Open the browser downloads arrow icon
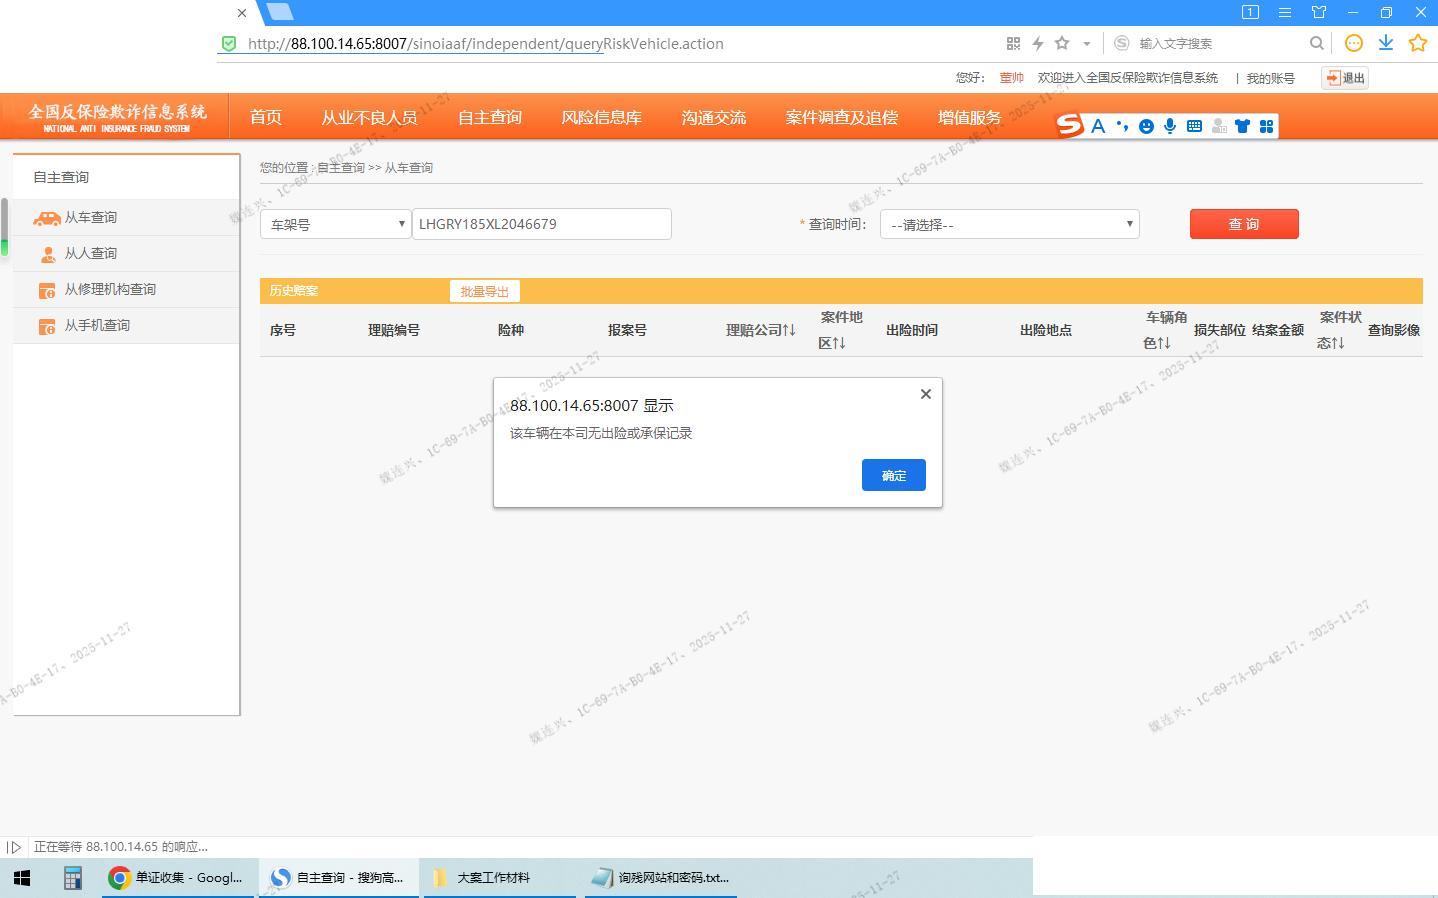Image resolution: width=1438 pixels, height=898 pixels. tap(1386, 43)
